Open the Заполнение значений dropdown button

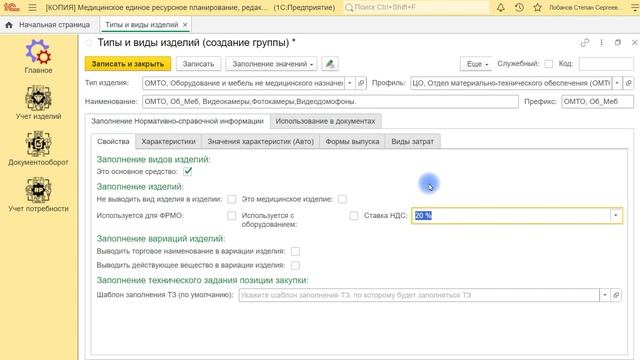(x=271, y=64)
